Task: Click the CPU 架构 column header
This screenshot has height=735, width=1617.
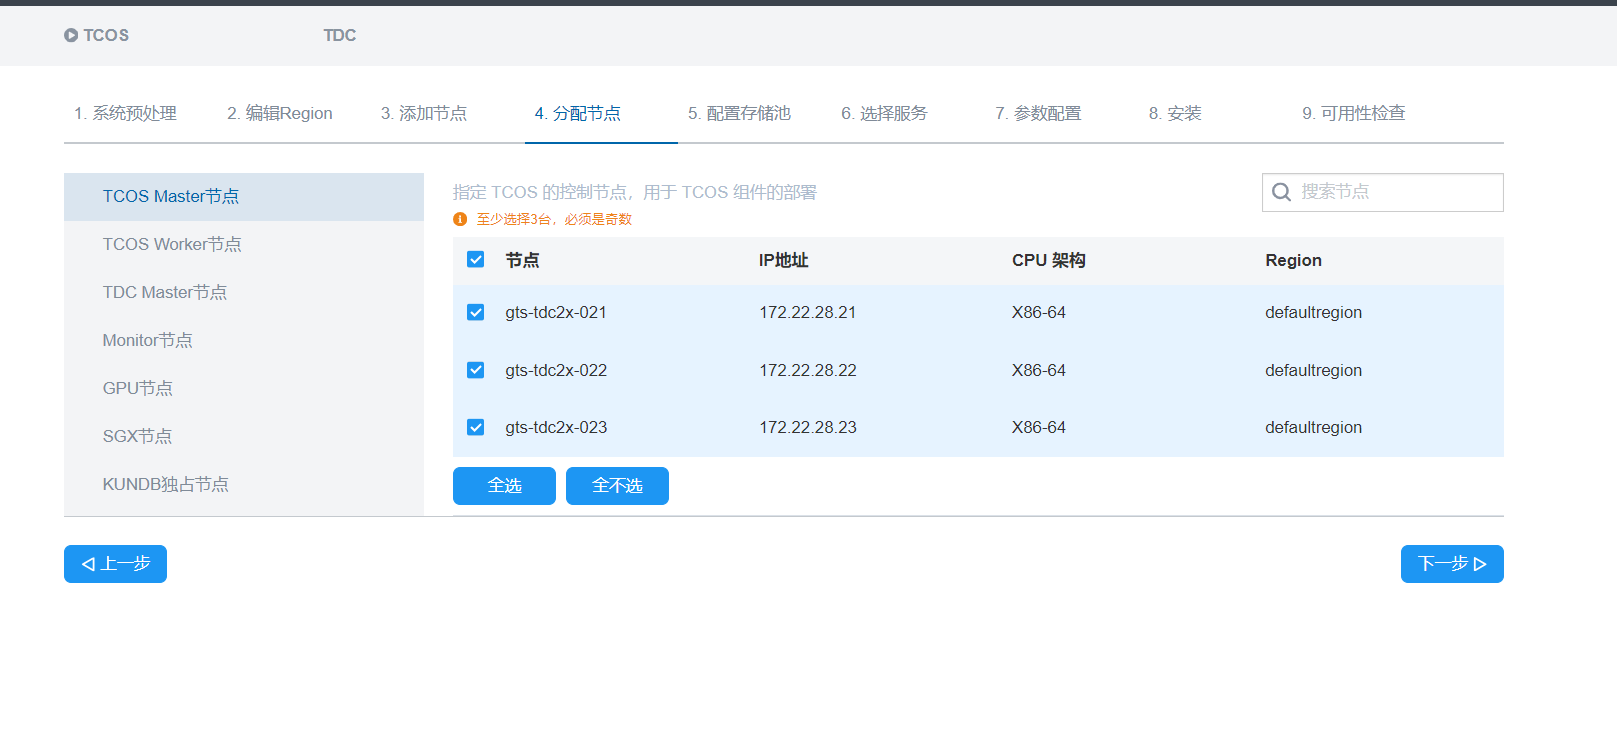Action: [x=1049, y=260]
